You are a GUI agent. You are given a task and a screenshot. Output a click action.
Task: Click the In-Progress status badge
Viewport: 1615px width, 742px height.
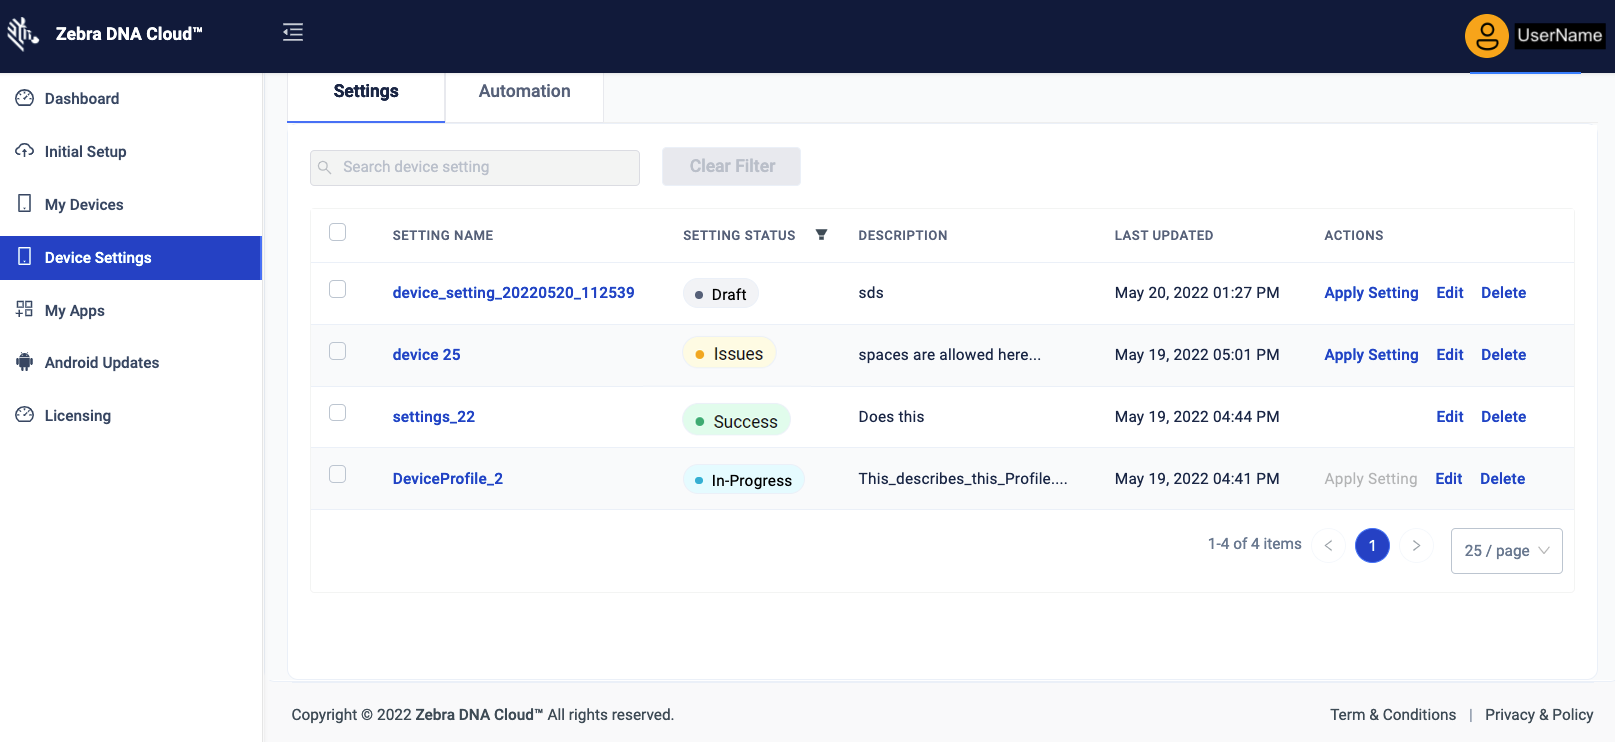[x=743, y=480]
